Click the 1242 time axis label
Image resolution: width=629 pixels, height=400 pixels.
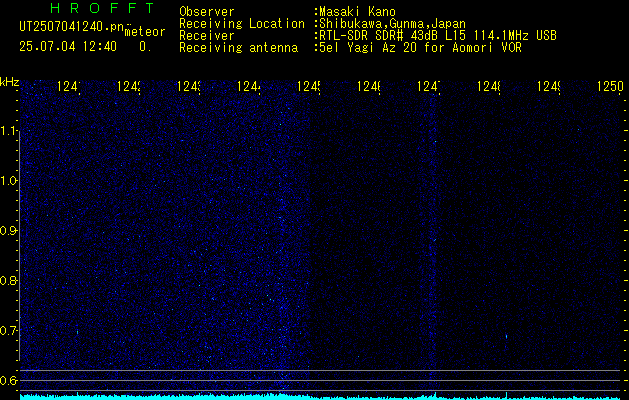pyautogui.click(x=128, y=86)
